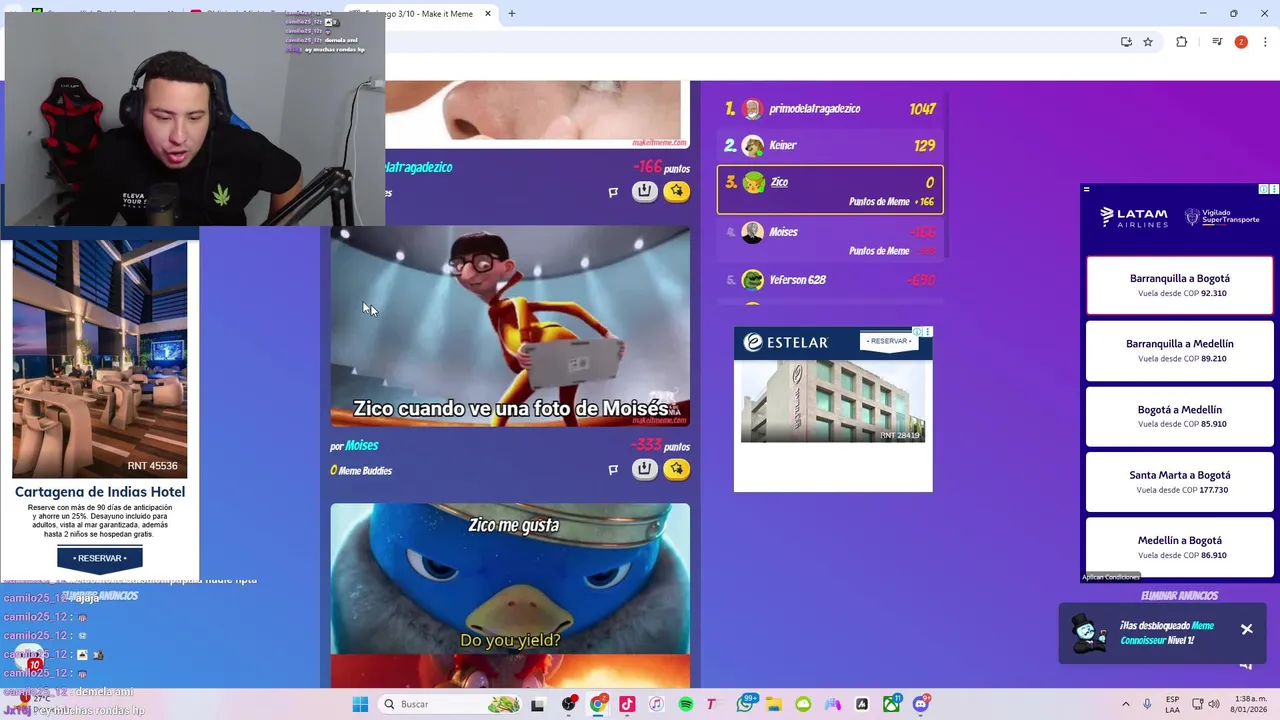Select the Medellín a Bogotá flight offer

[1180, 547]
